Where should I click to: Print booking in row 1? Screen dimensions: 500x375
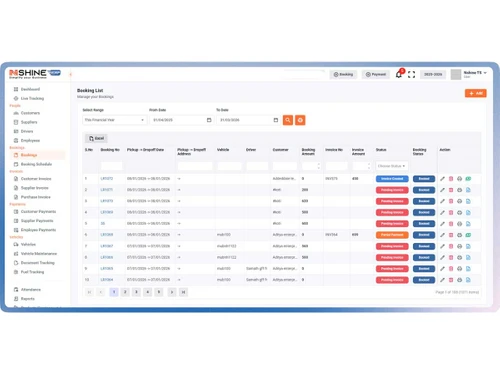[459, 179]
